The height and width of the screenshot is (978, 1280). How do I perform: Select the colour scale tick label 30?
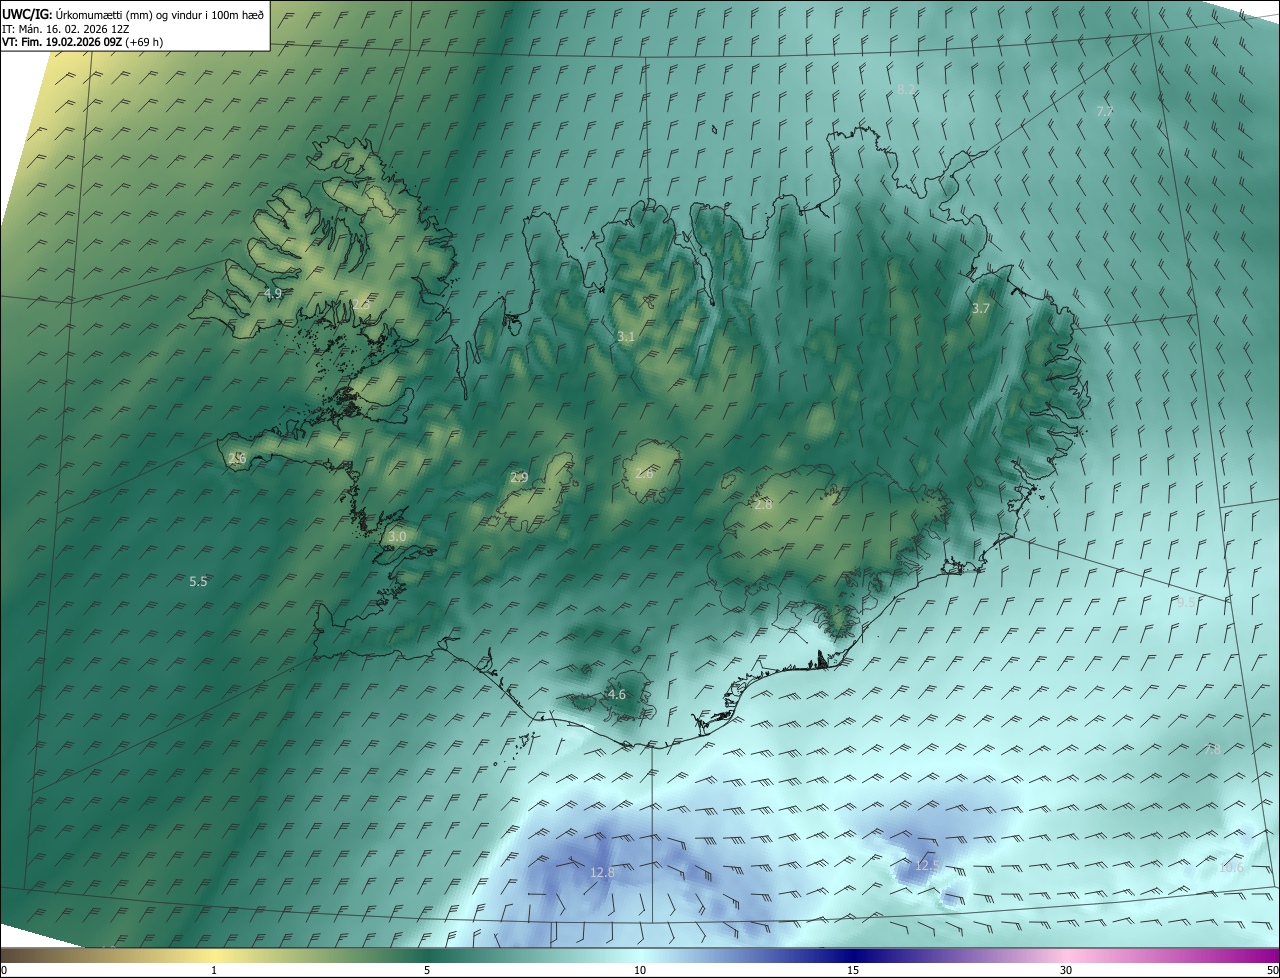coord(1066,970)
